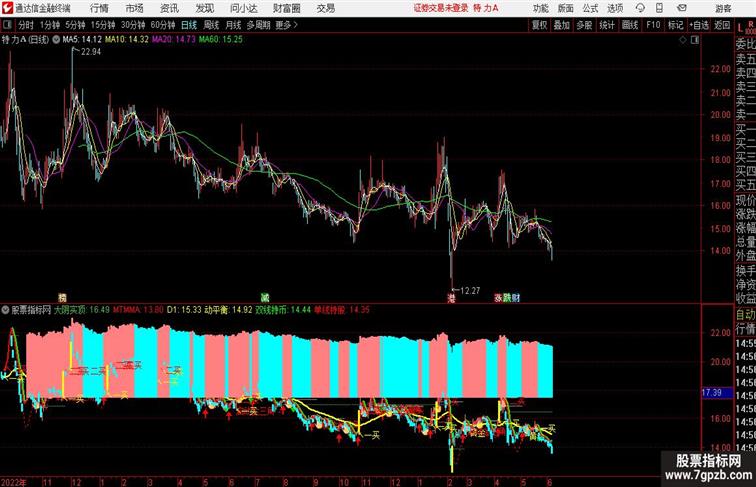756x487 pixels.
Task: Open the 公式 menu
Action: 590,8
